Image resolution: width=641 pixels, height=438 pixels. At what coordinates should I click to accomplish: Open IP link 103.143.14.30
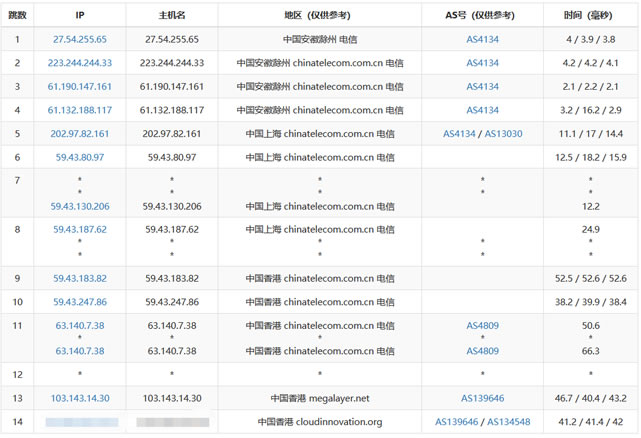point(80,397)
